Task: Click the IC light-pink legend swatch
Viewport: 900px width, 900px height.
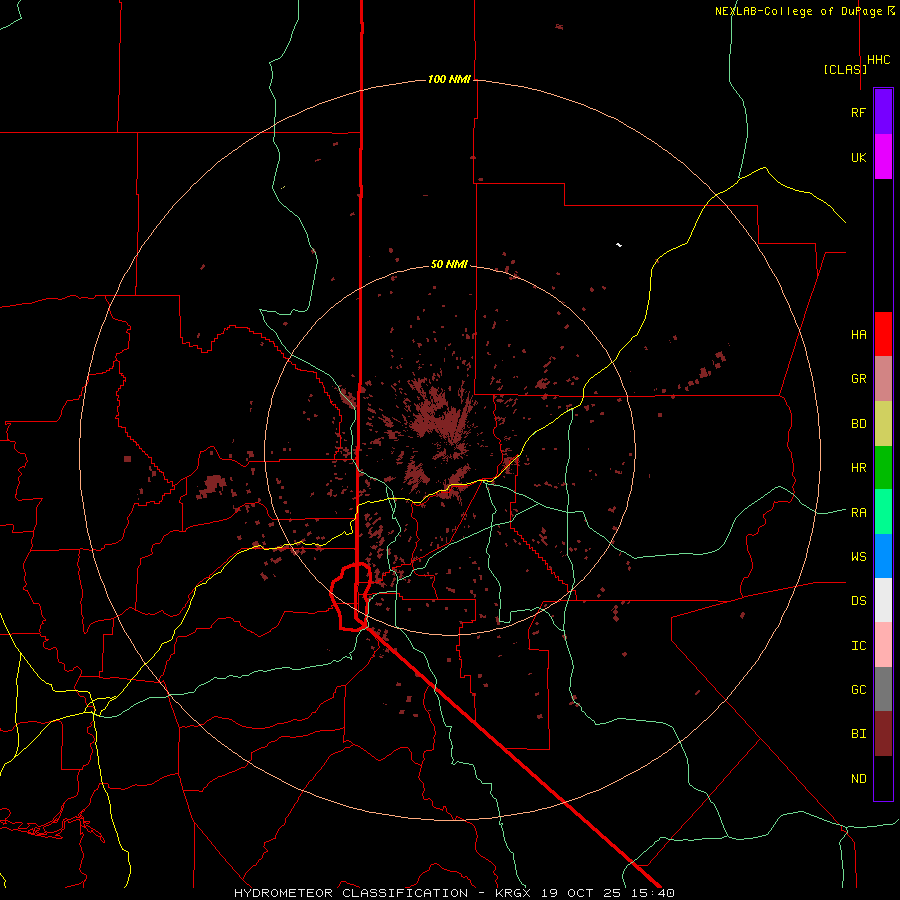Action: click(x=883, y=645)
